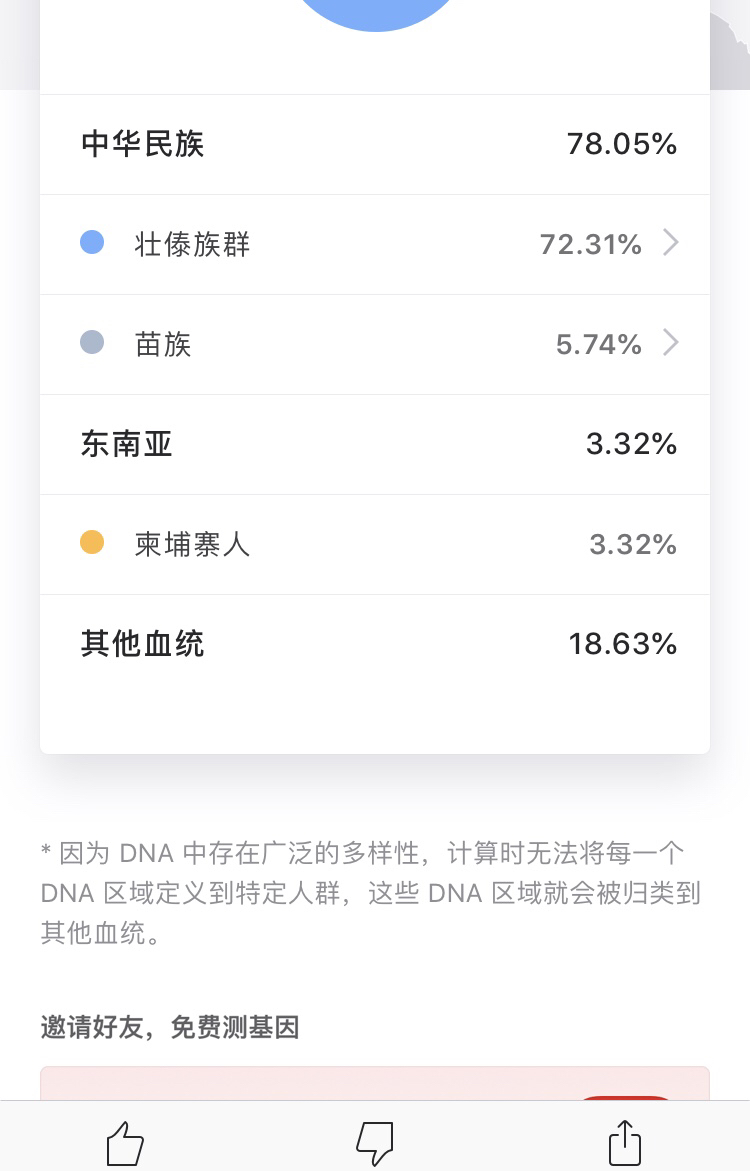Click the 5.74% percentage value
750x1171 pixels.
pos(598,344)
